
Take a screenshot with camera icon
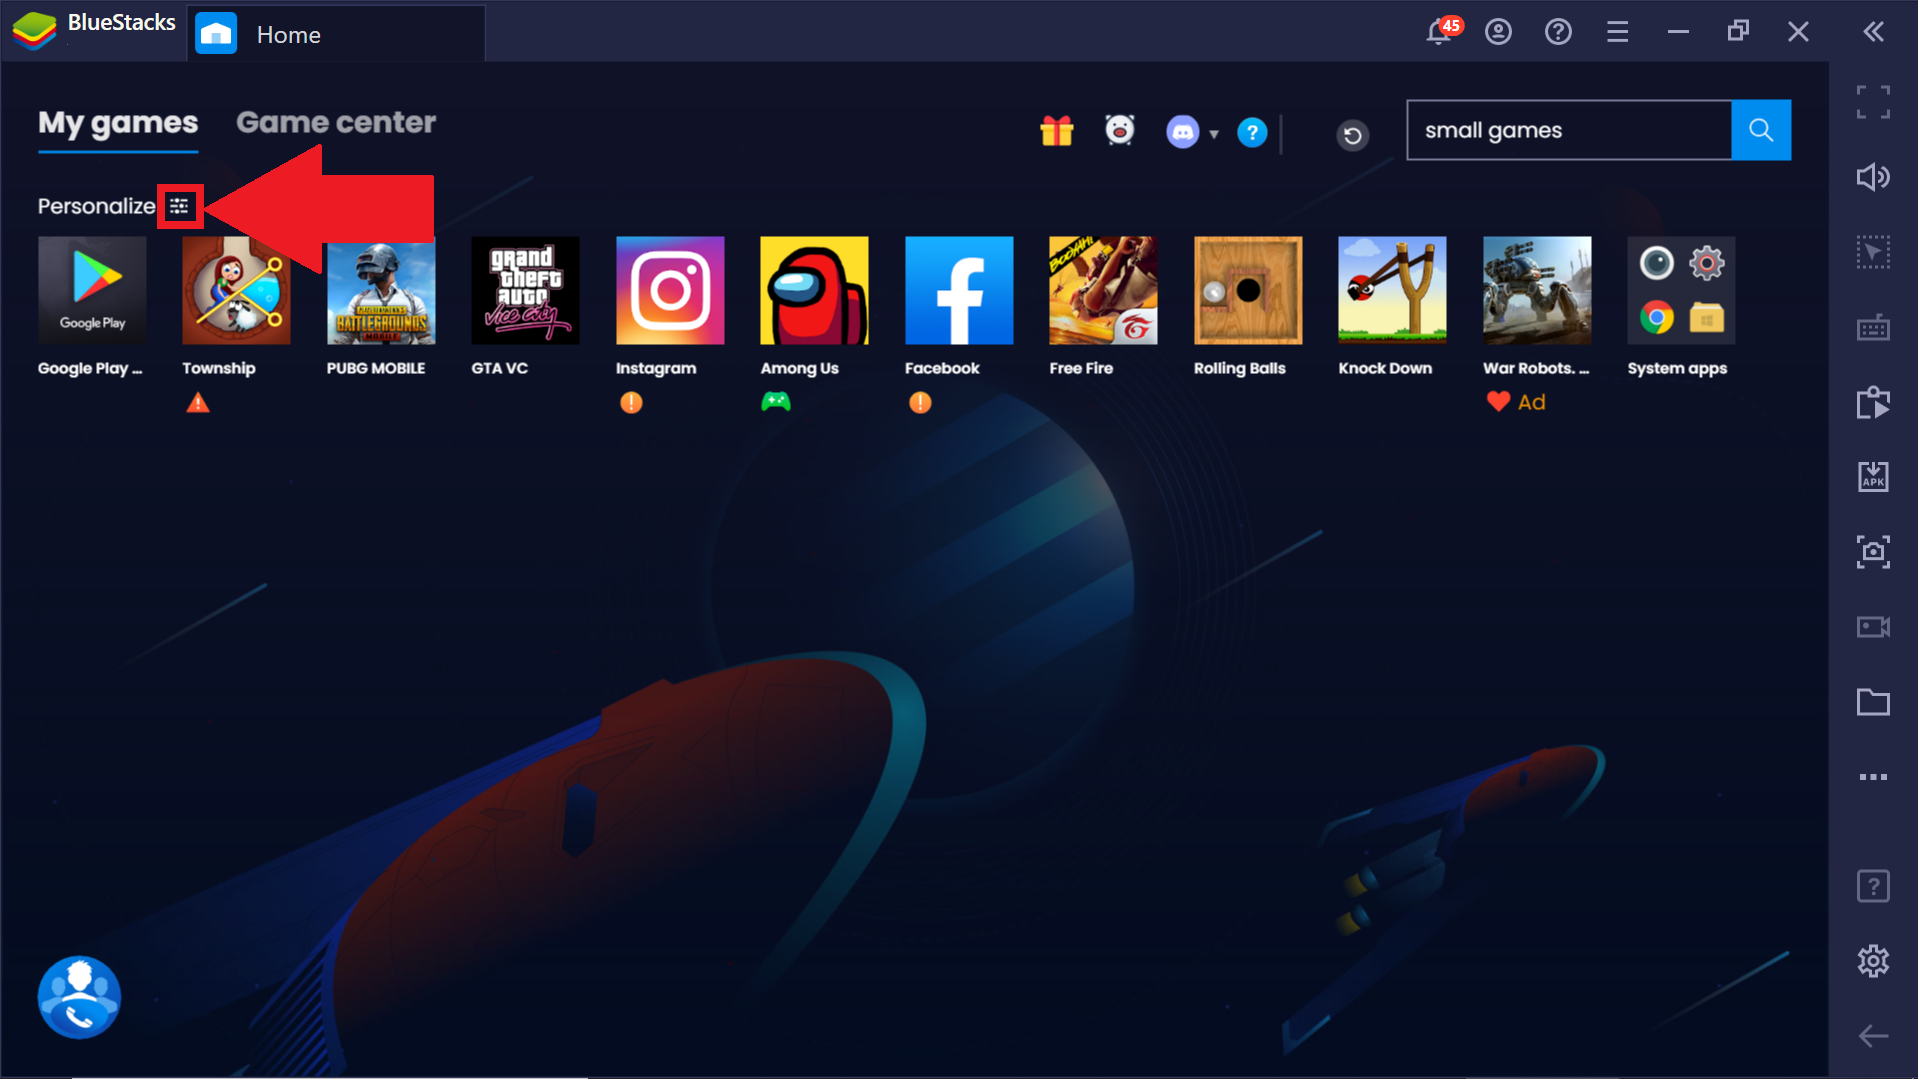point(1873,552)
